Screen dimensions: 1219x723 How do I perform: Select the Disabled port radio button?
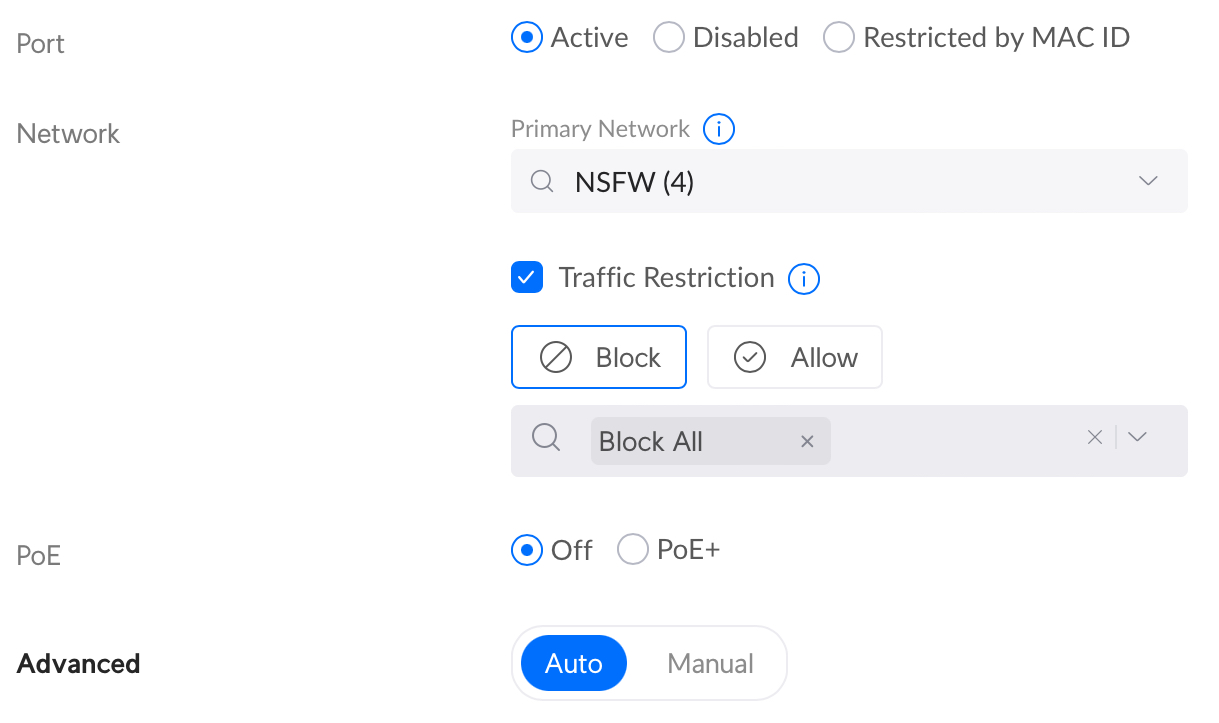[668, 38]
